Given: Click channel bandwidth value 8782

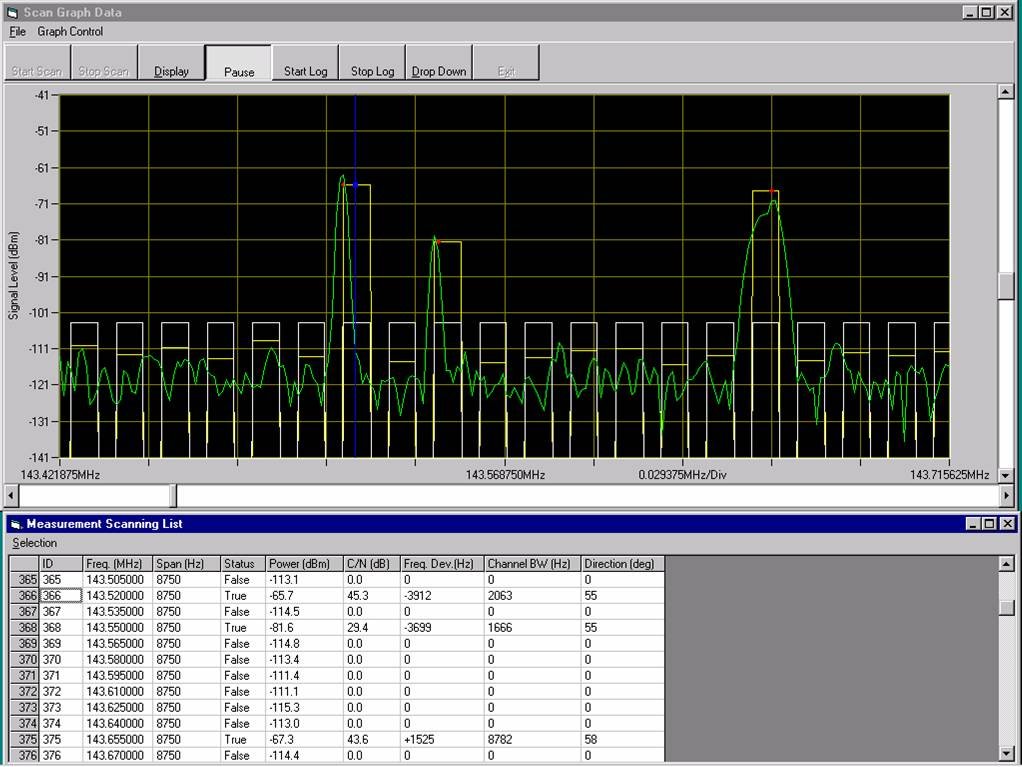Looking at the screenshot, I should [533, 740].
